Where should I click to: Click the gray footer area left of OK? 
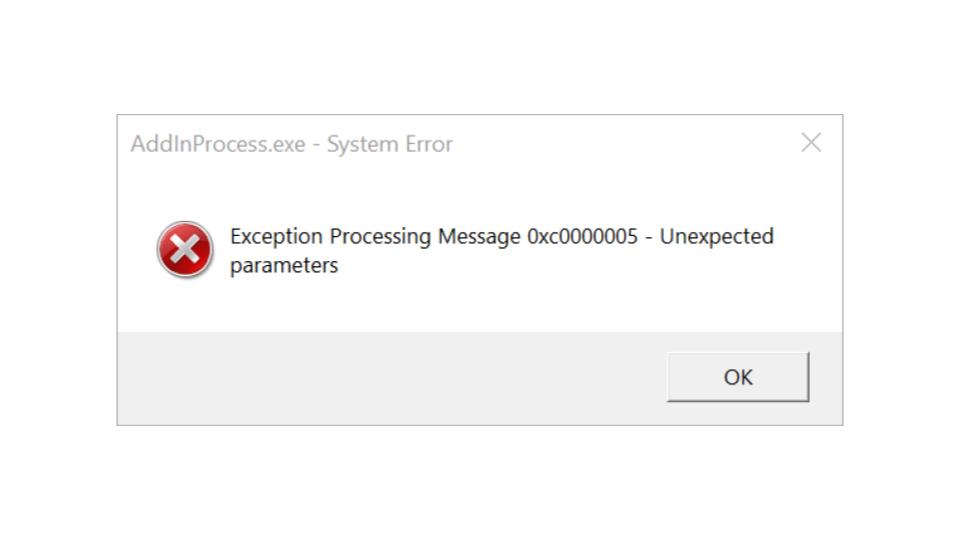392,378
